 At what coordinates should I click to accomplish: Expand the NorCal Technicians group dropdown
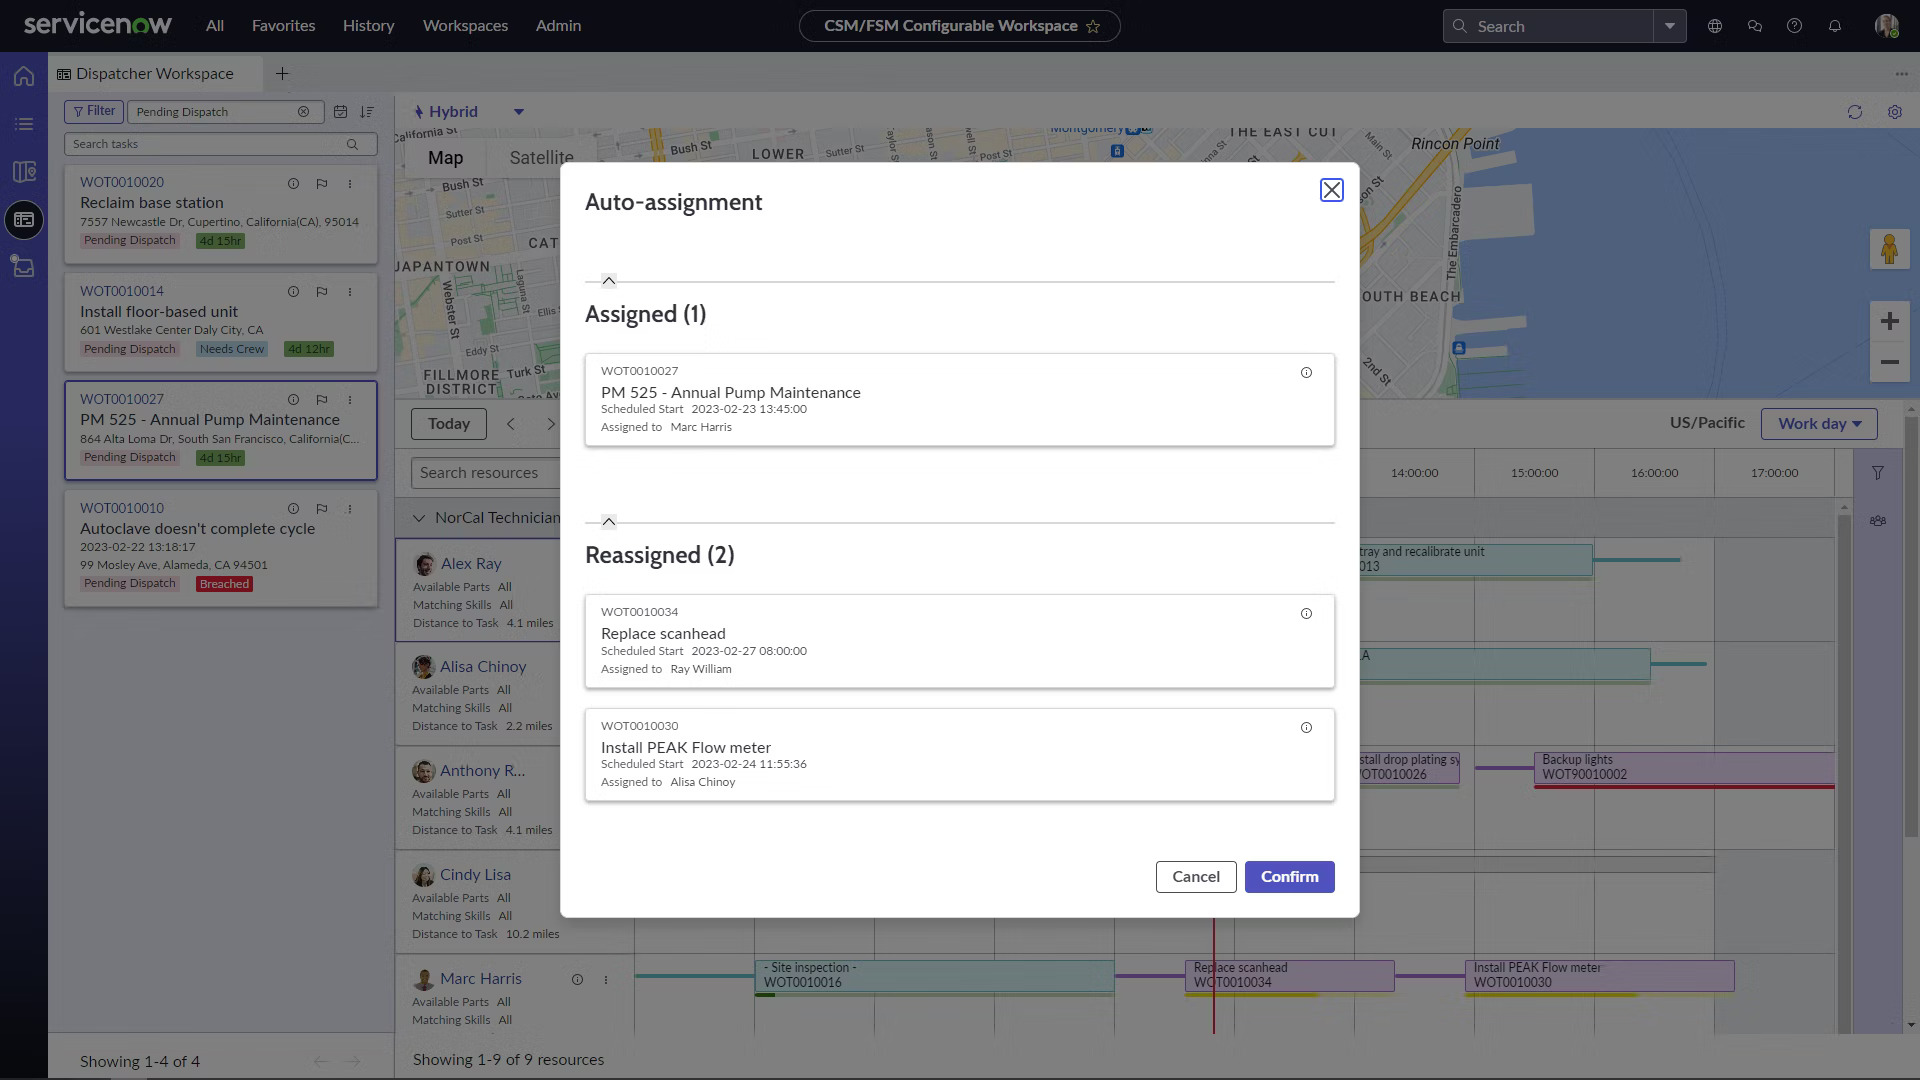(x=419, y=517)
